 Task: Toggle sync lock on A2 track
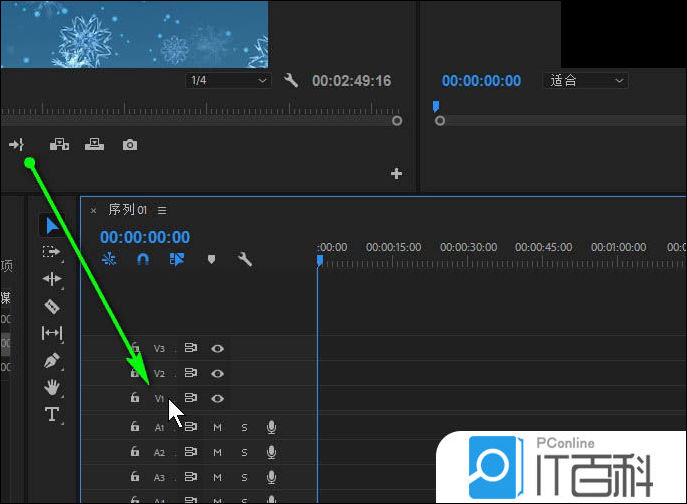tap(191, 452)
